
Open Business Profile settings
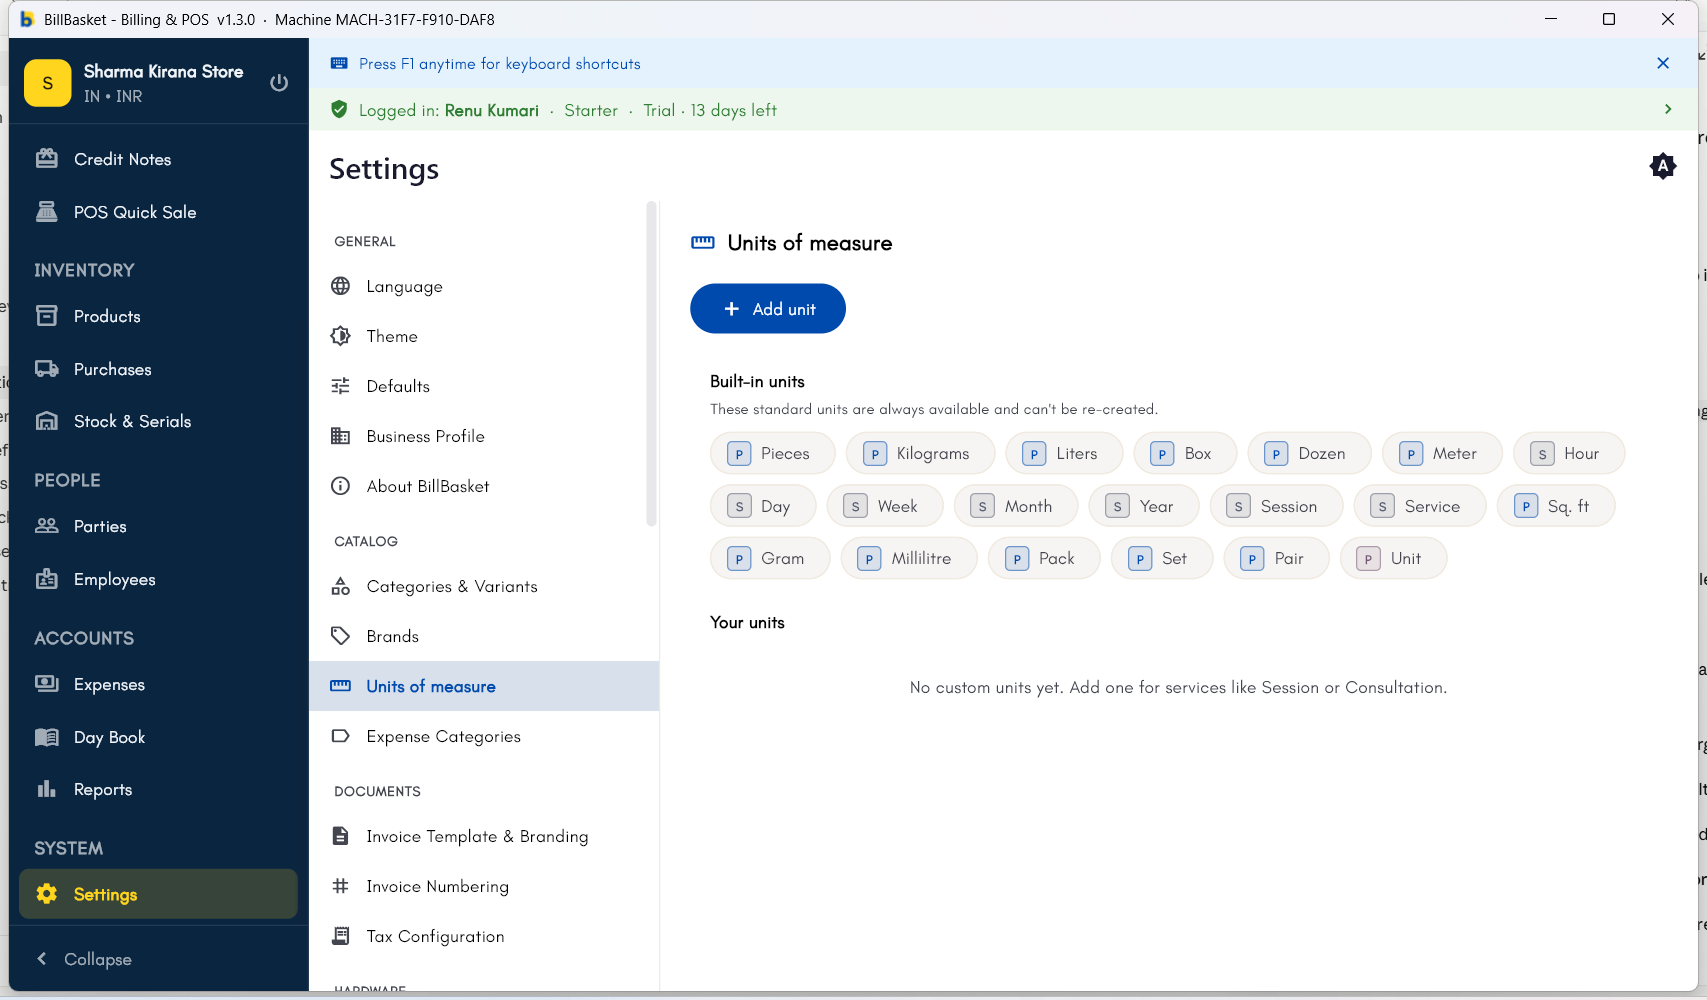click(x=484, y=436)
